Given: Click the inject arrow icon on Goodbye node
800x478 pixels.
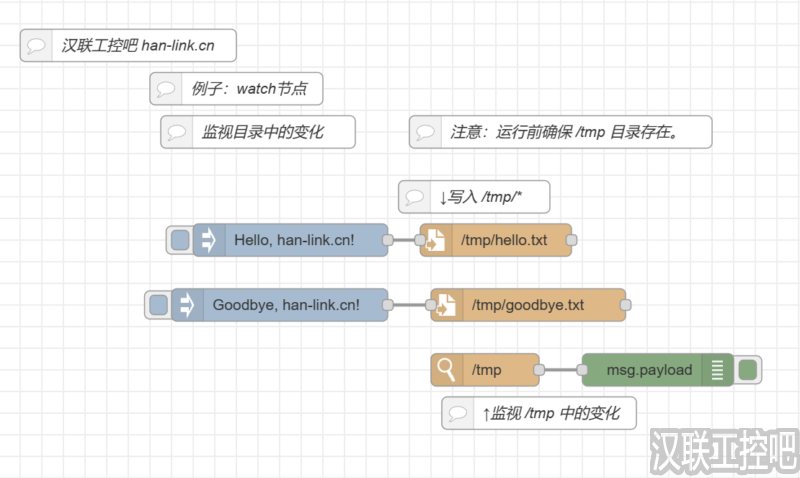Looking at the screenshot, I should [x=187, y=305].
